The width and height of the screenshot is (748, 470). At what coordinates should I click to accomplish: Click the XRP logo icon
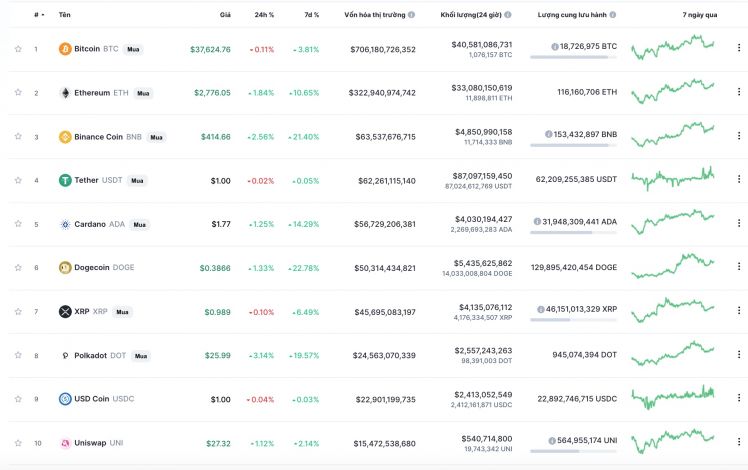(65, 312)
